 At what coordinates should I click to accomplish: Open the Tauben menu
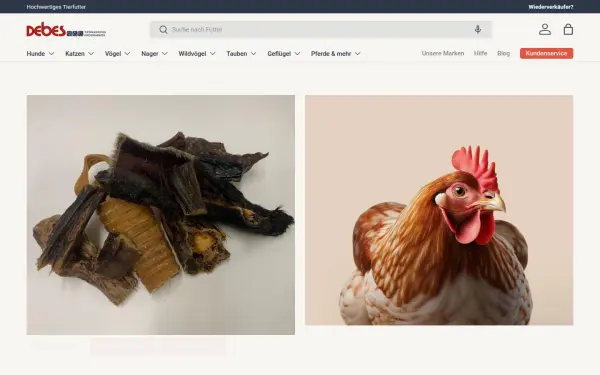[x=236, y=54]
